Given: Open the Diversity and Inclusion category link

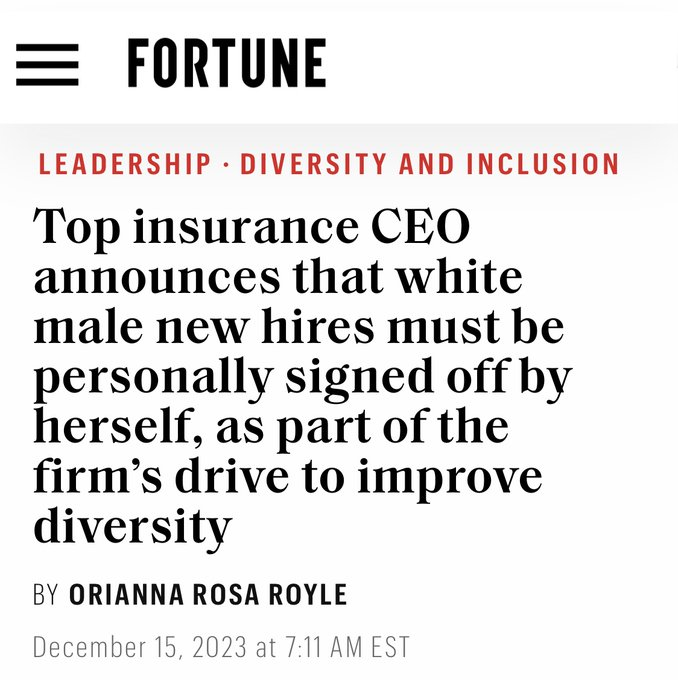Looking at the screenshot, I should (430, 164).
